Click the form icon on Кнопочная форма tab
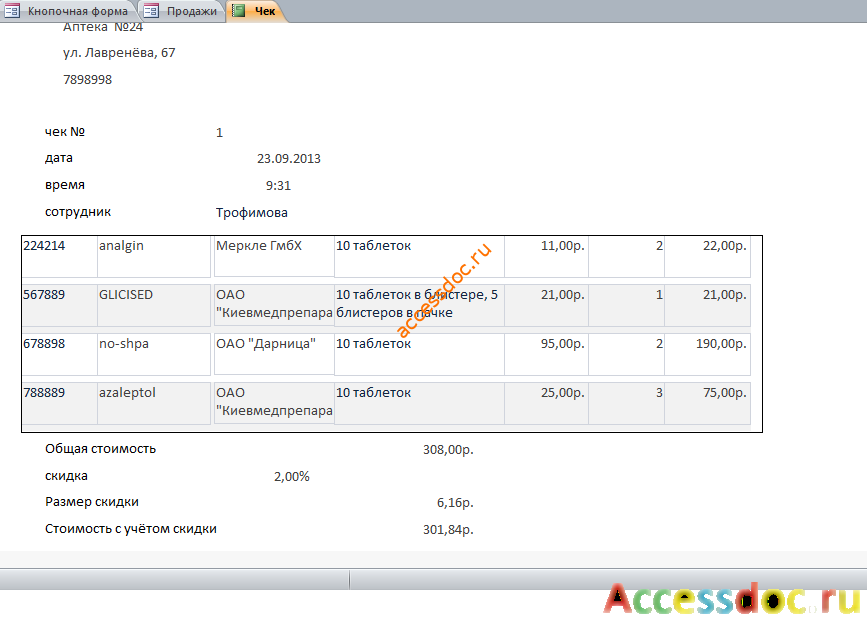The width and height of the screenshot is (867, 620). [x=12, y=11]
